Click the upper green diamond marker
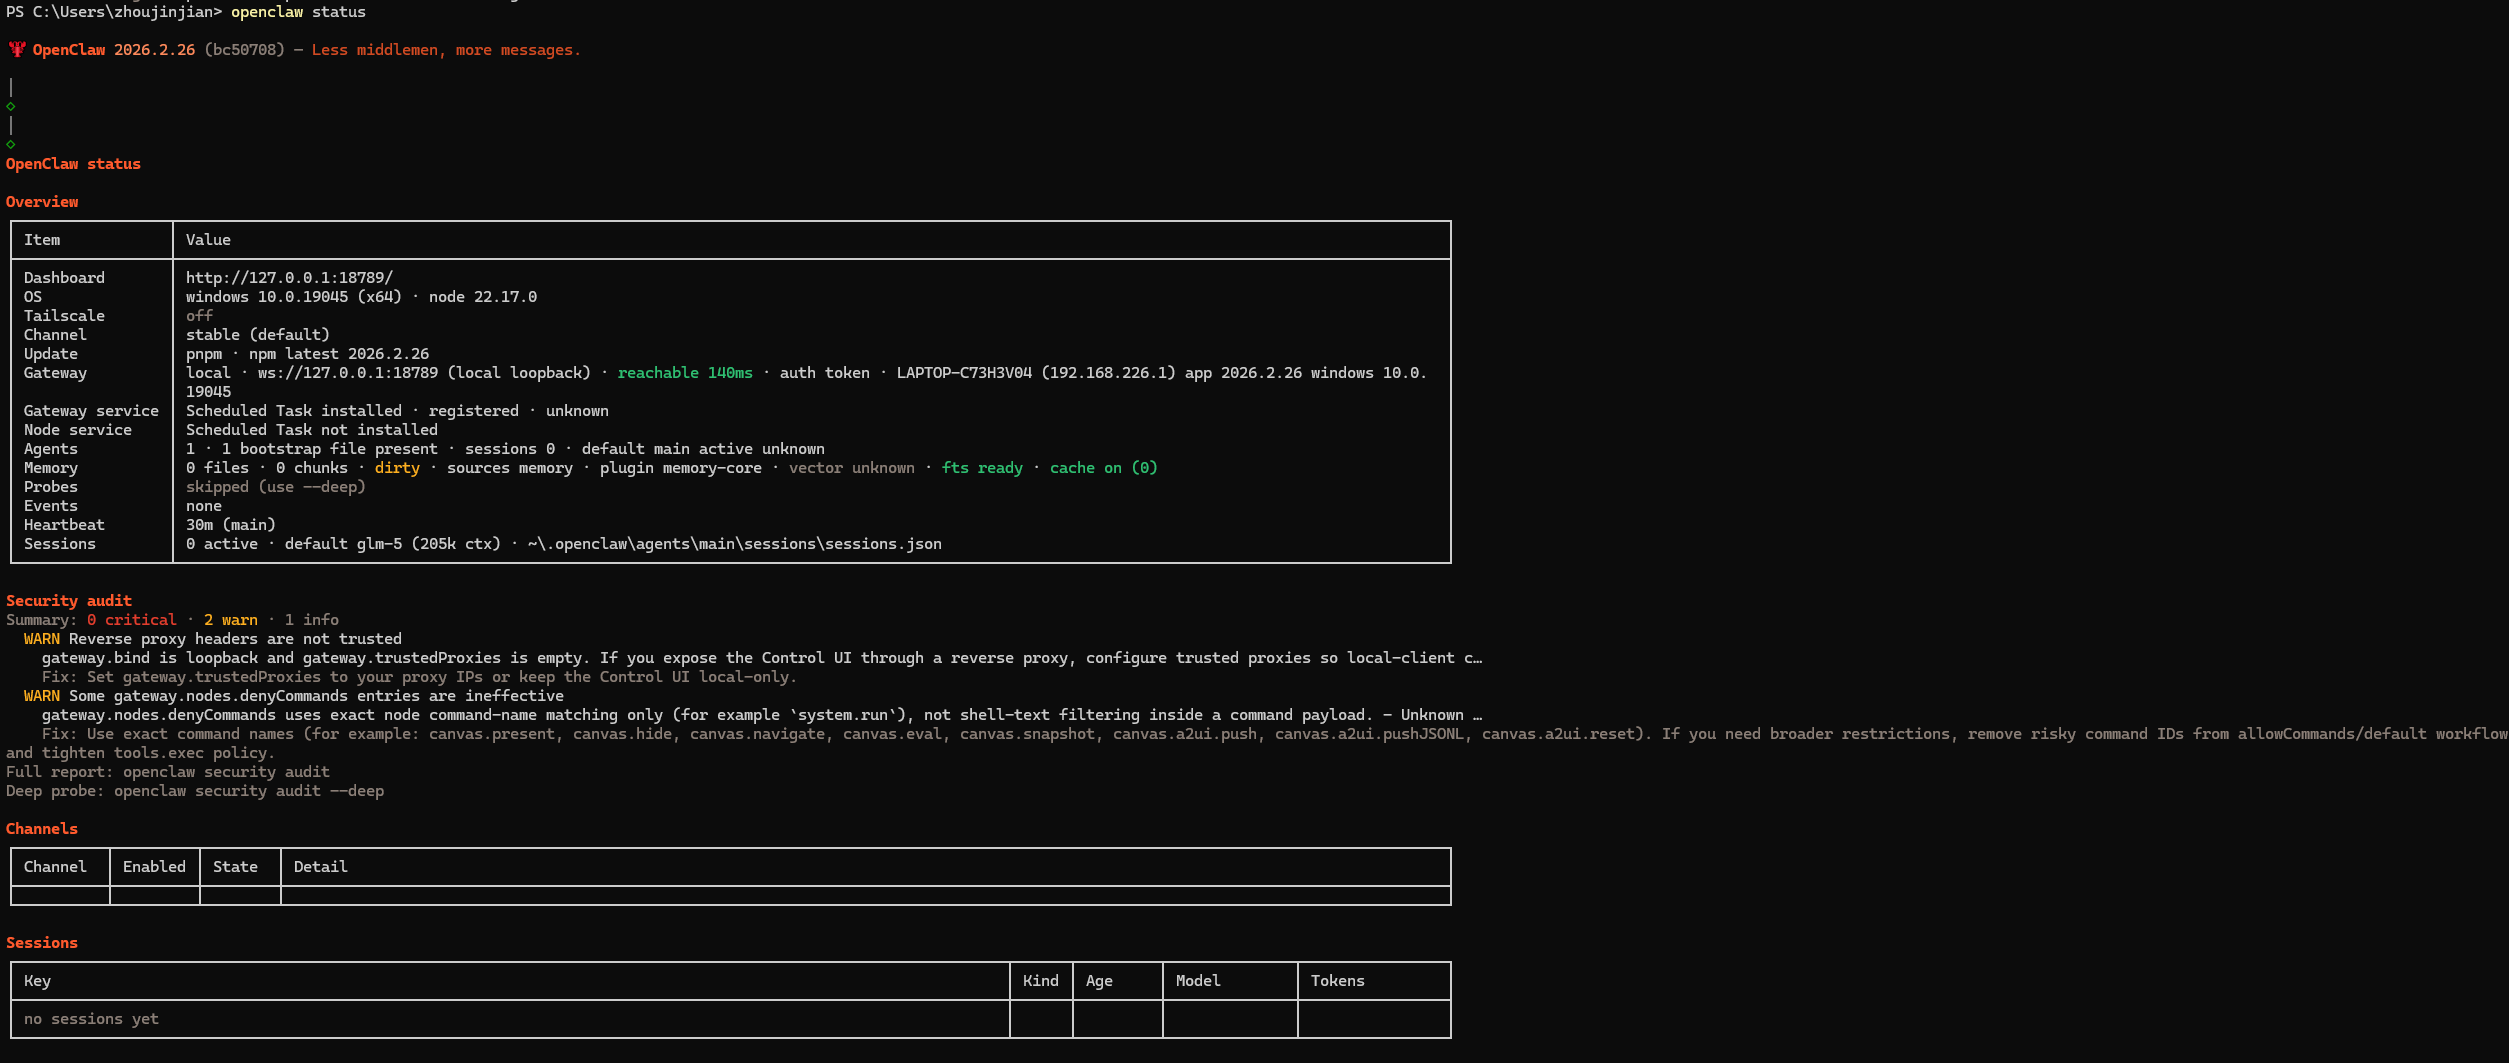 coord(11,106)
